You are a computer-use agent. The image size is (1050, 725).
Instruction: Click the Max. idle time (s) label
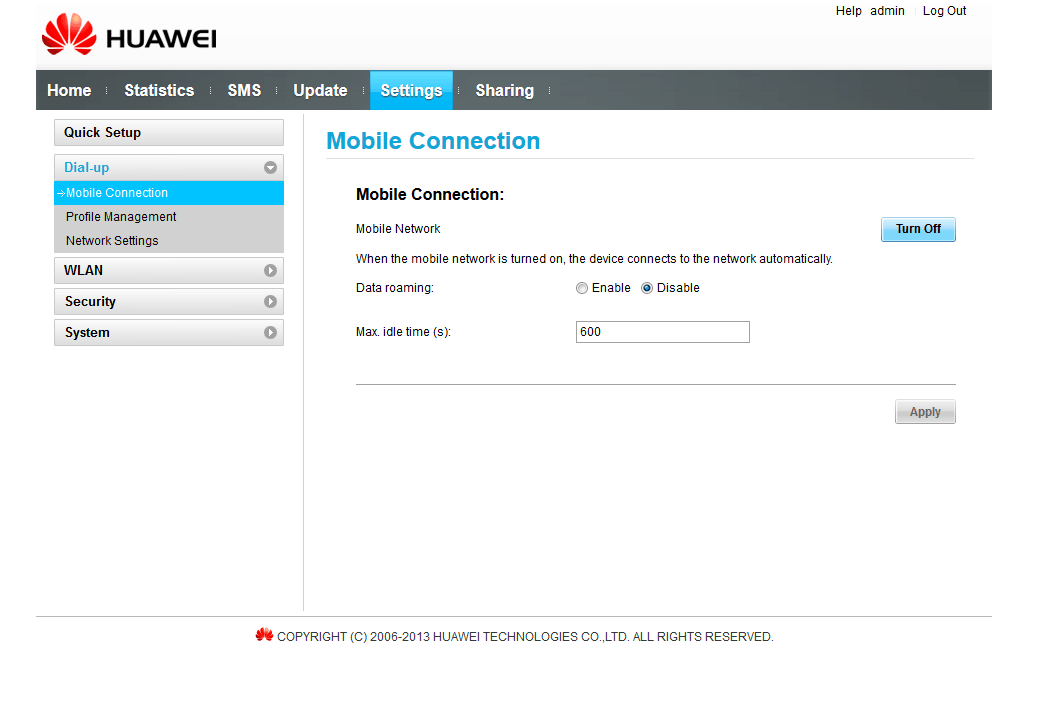[403, 332]
